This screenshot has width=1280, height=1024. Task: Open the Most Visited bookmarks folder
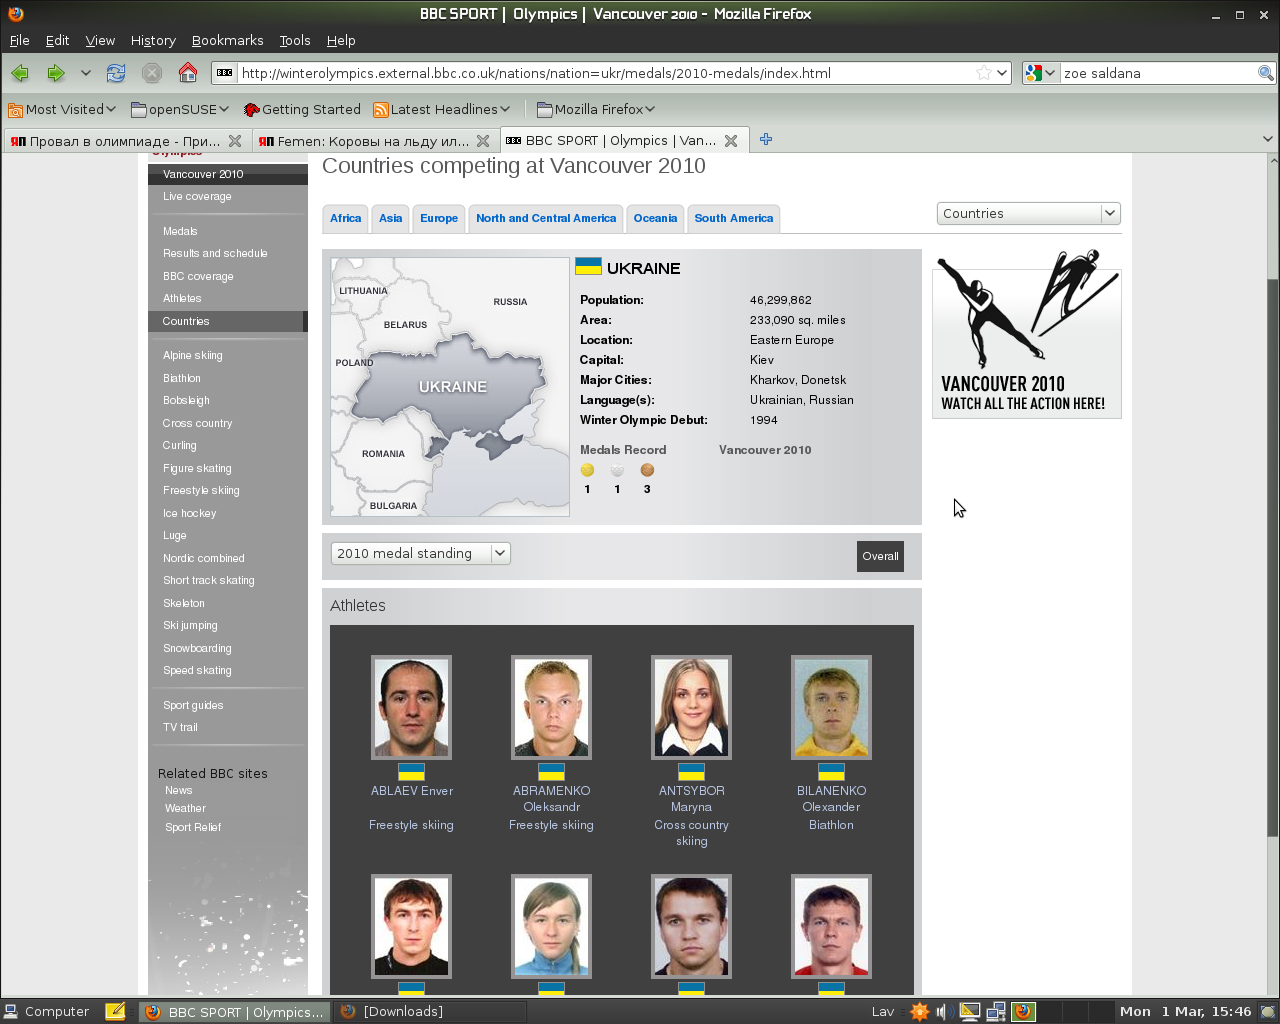point(61,109)
